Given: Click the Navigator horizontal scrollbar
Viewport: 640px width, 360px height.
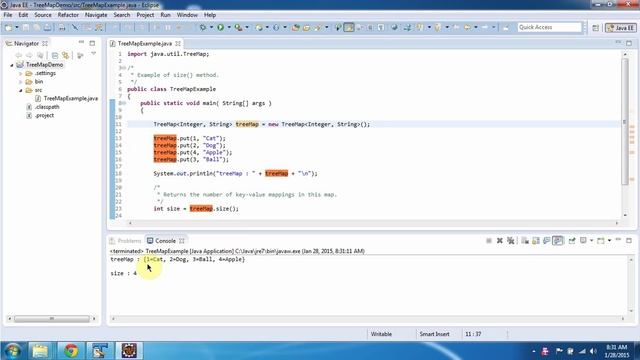Looking at the screenshot, I should [52, 319].
